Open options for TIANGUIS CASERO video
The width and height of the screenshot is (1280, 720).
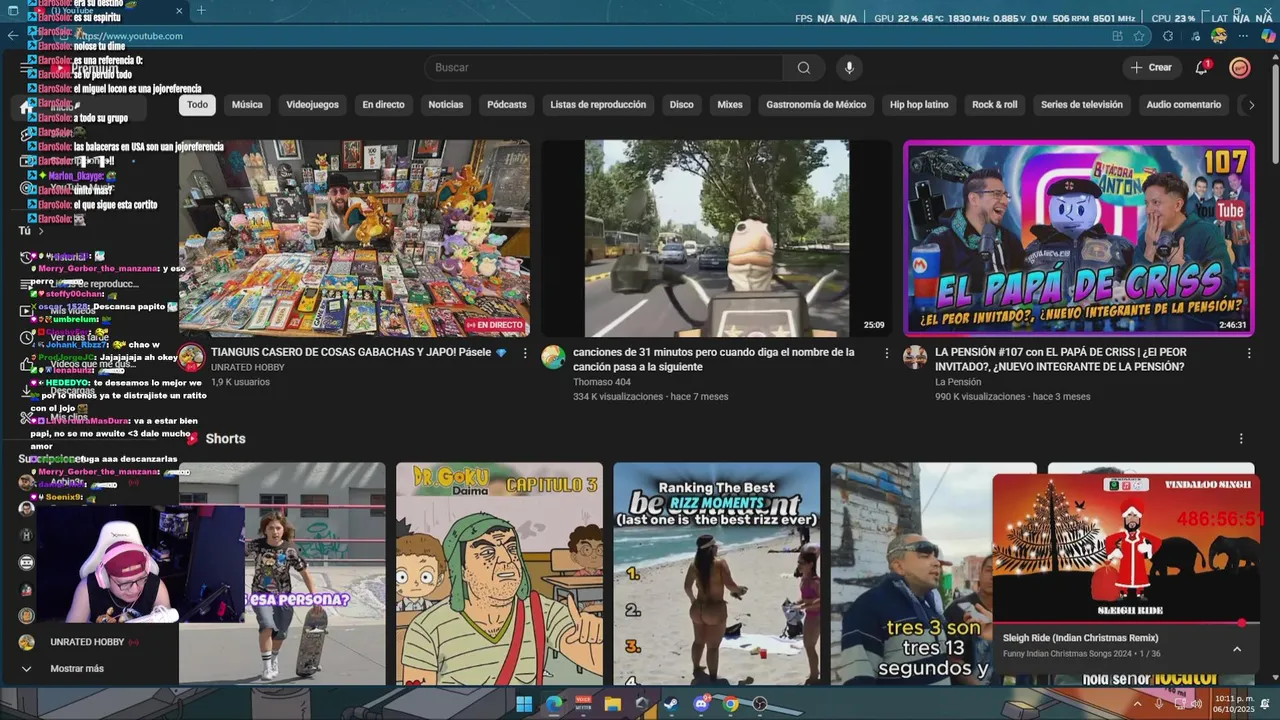point(525,353)
